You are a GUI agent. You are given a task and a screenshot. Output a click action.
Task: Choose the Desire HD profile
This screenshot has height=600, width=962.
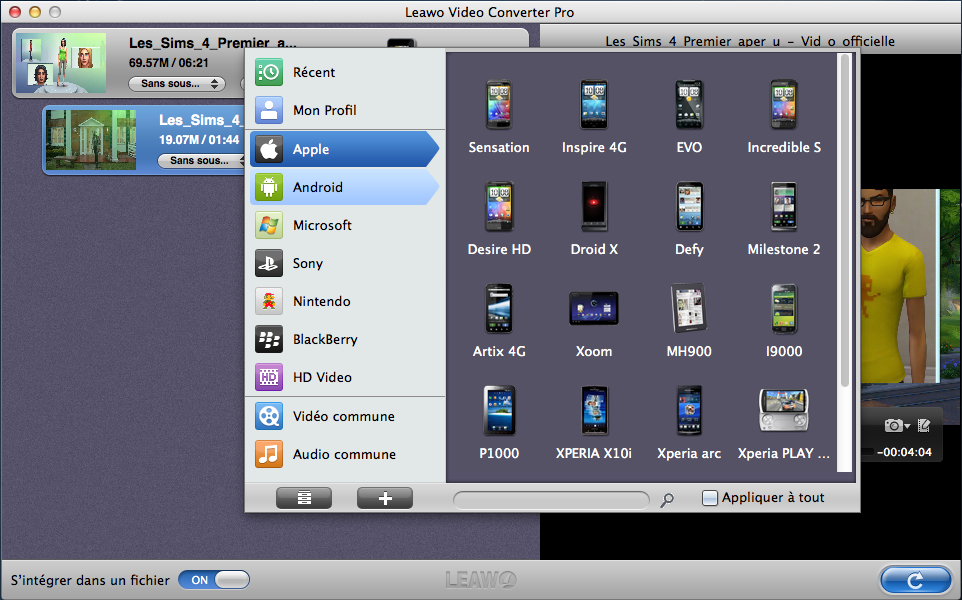(x=499, y=218)
